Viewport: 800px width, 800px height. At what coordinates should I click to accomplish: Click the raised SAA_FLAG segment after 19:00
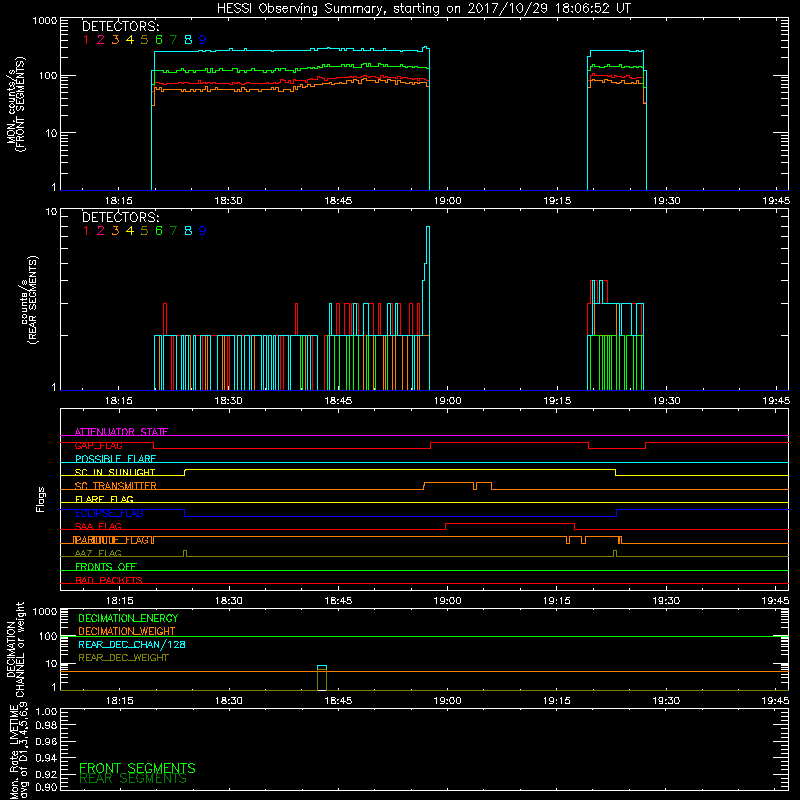click(x=510, y=524)
